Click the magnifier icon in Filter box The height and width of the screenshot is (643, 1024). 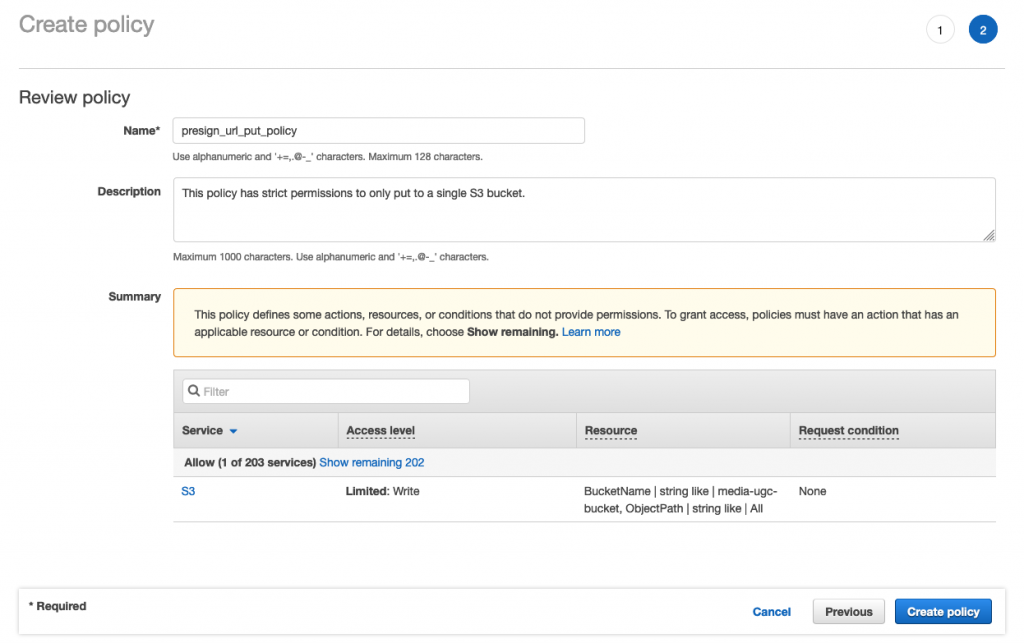coord(194,391)
